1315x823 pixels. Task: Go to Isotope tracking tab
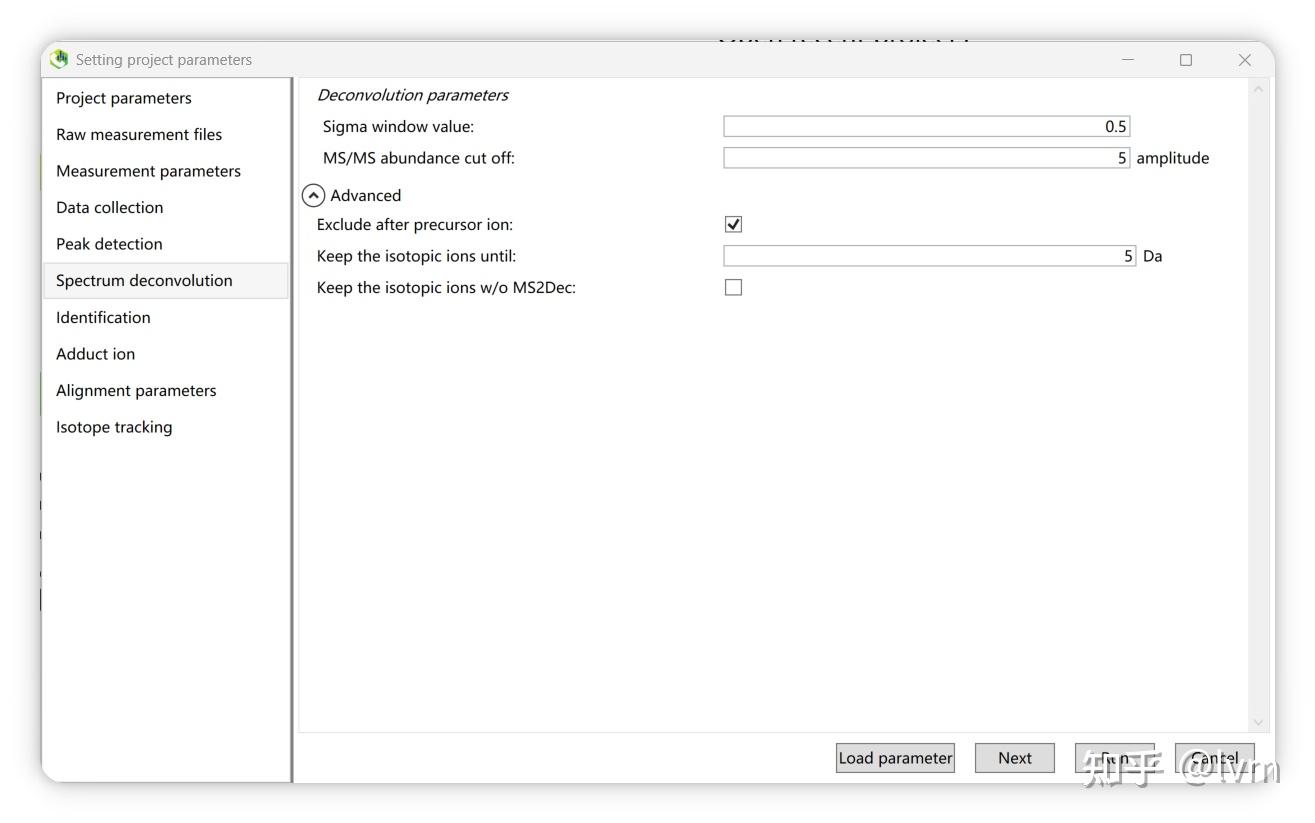(x=114, y=427)
